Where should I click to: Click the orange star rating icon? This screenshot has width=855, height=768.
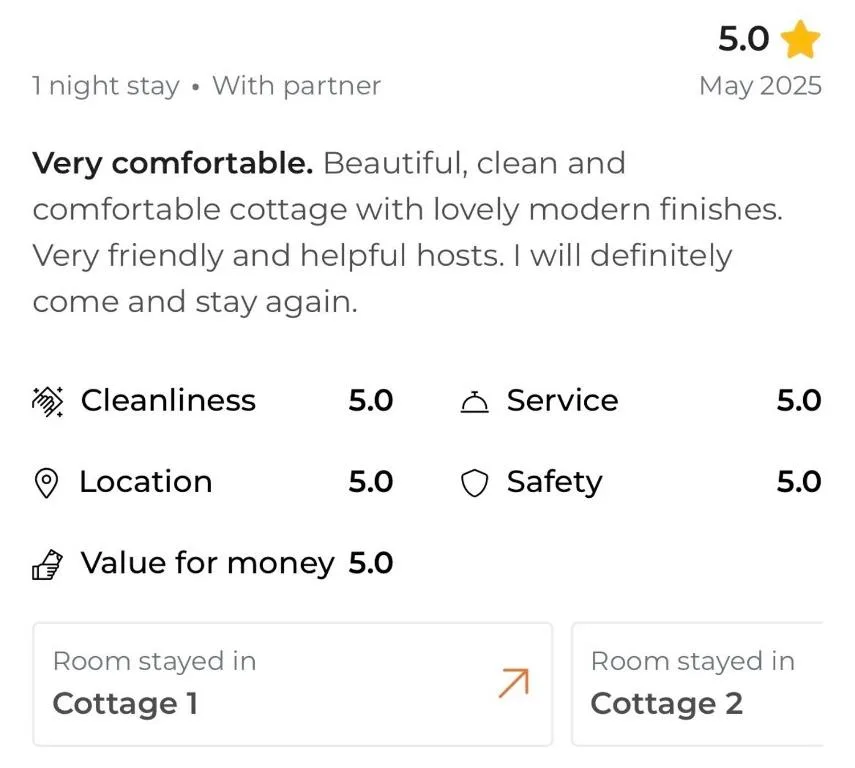click(799, 40)
